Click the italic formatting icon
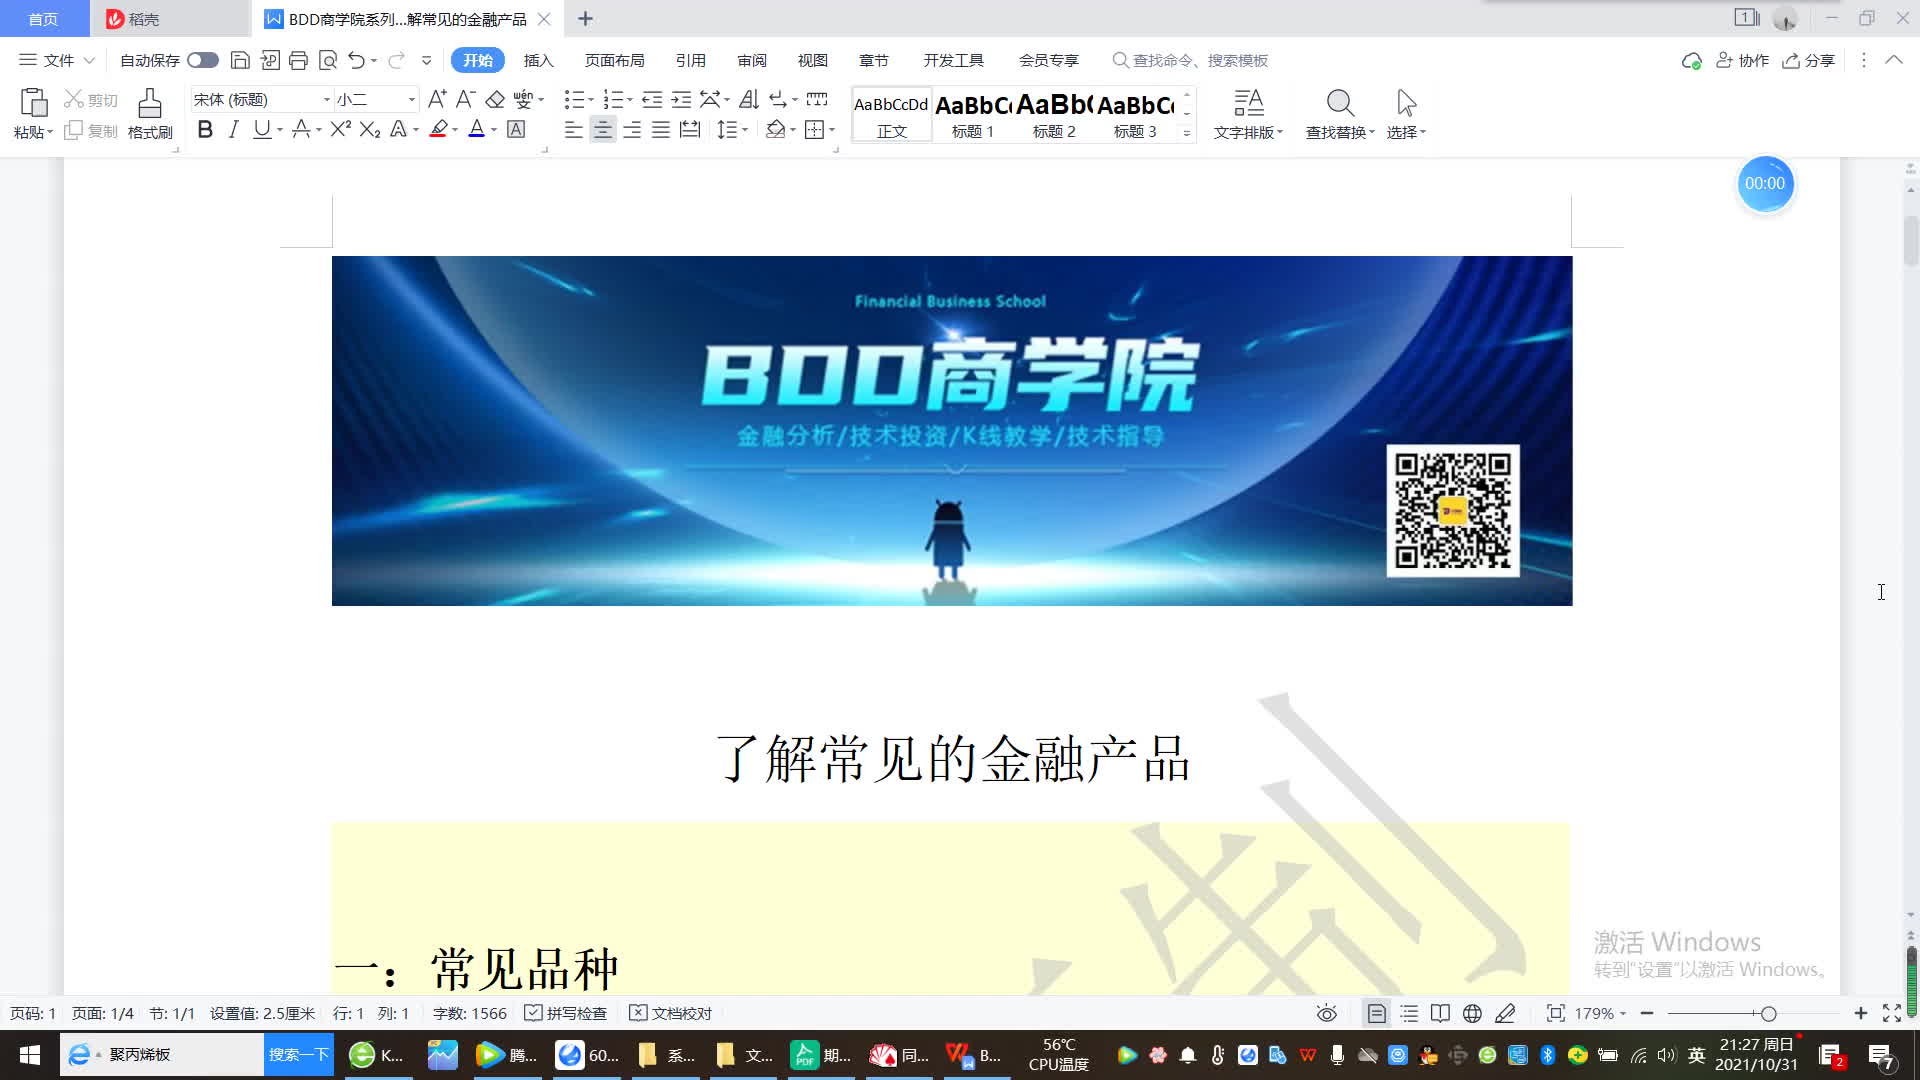The width and height of the screenshot is (1920, 1080). tap(233, 130)
